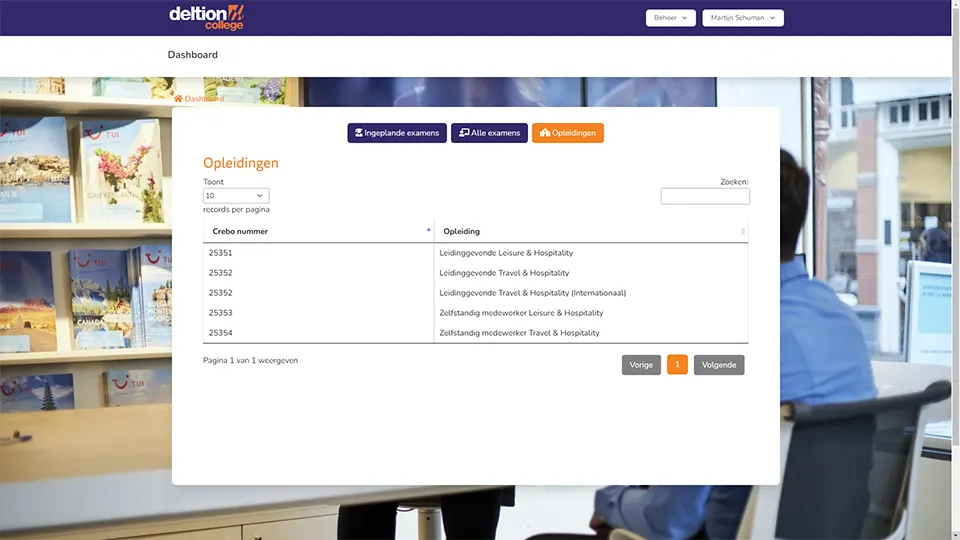Click the home icon in breadcrumb
Screen dimensions: 960x540
[178, 99]
